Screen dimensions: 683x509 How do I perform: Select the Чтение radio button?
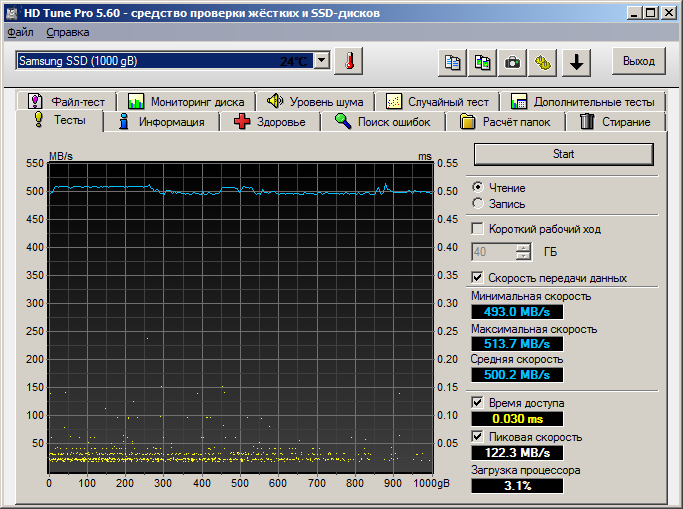(x=478, y=187)
